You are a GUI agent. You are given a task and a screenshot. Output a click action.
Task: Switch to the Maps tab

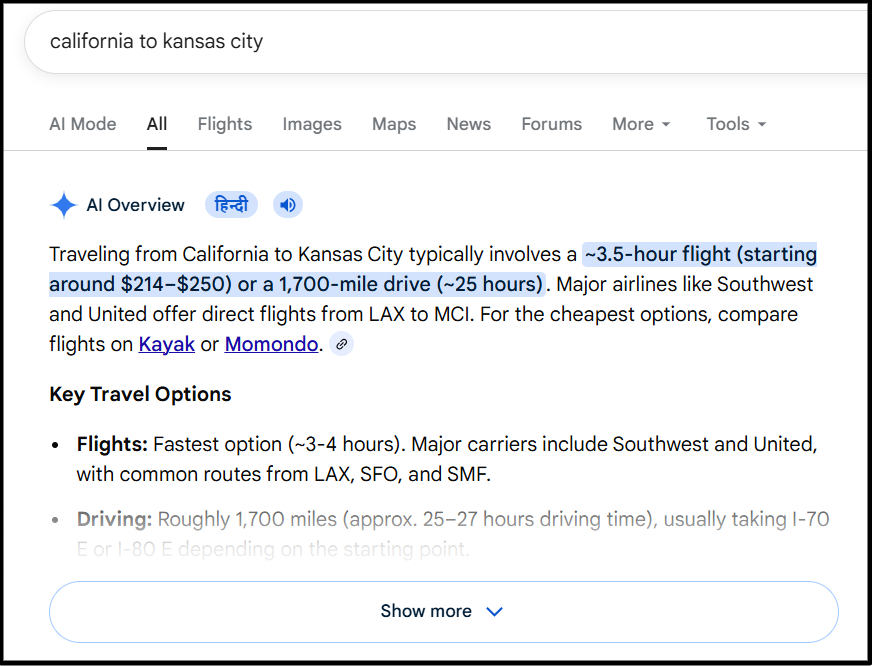coord(394,124)
